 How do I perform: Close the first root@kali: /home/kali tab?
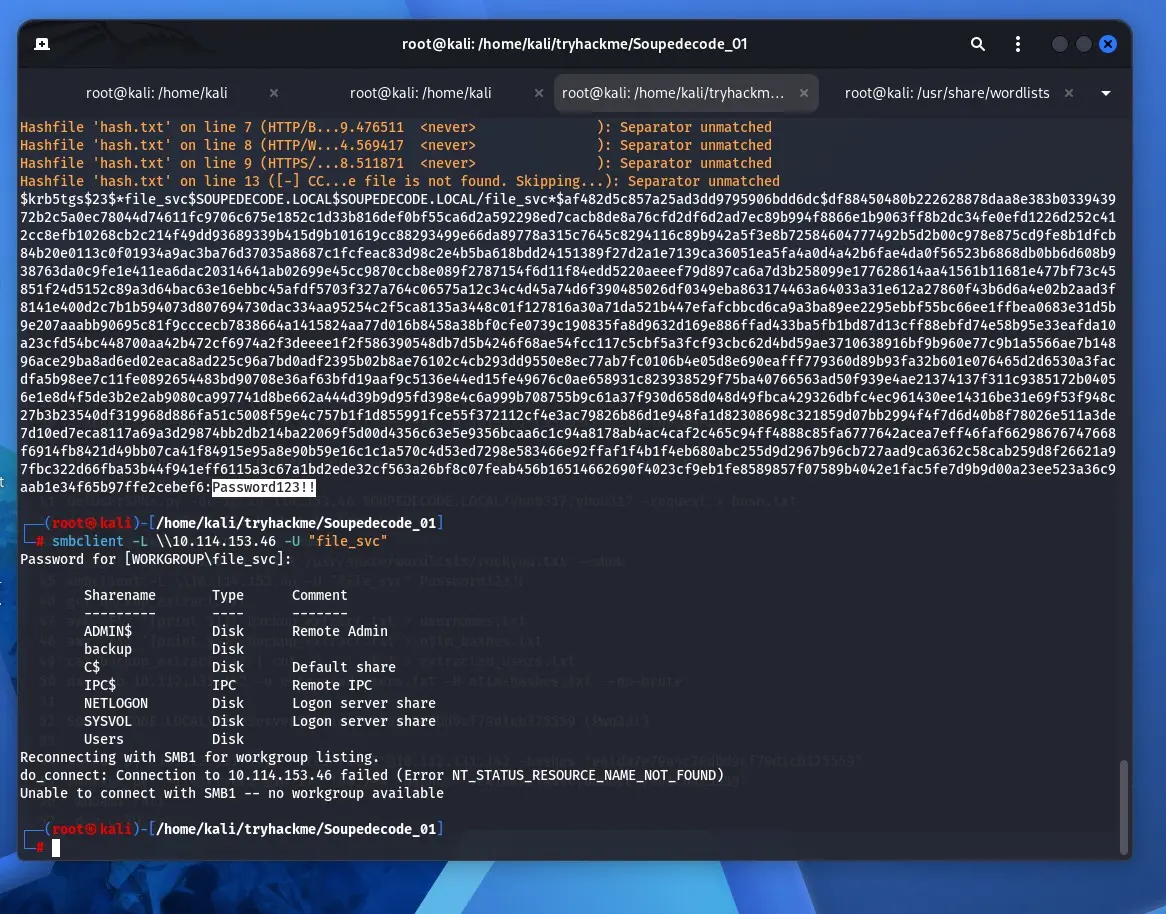(274, 93)
